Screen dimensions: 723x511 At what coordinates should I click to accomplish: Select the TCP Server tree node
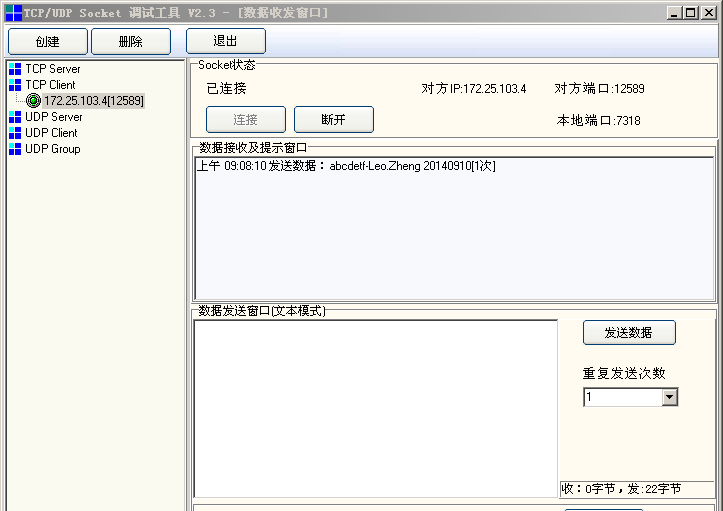coord(53,69)
